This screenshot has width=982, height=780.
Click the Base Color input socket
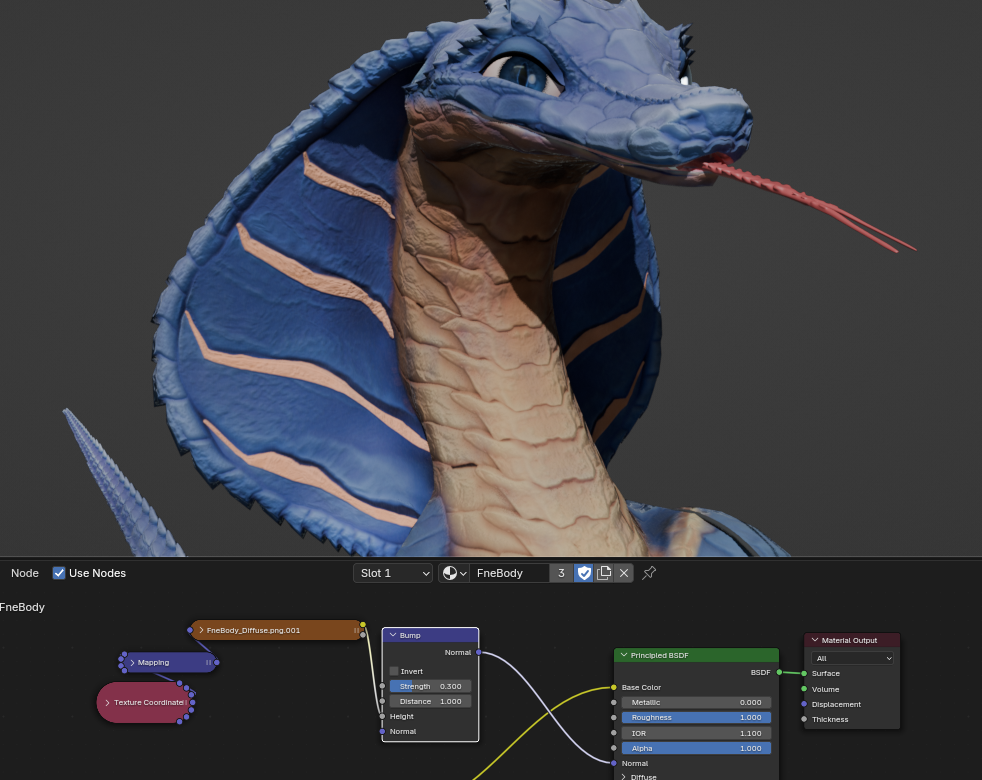(x=614, y=687)
